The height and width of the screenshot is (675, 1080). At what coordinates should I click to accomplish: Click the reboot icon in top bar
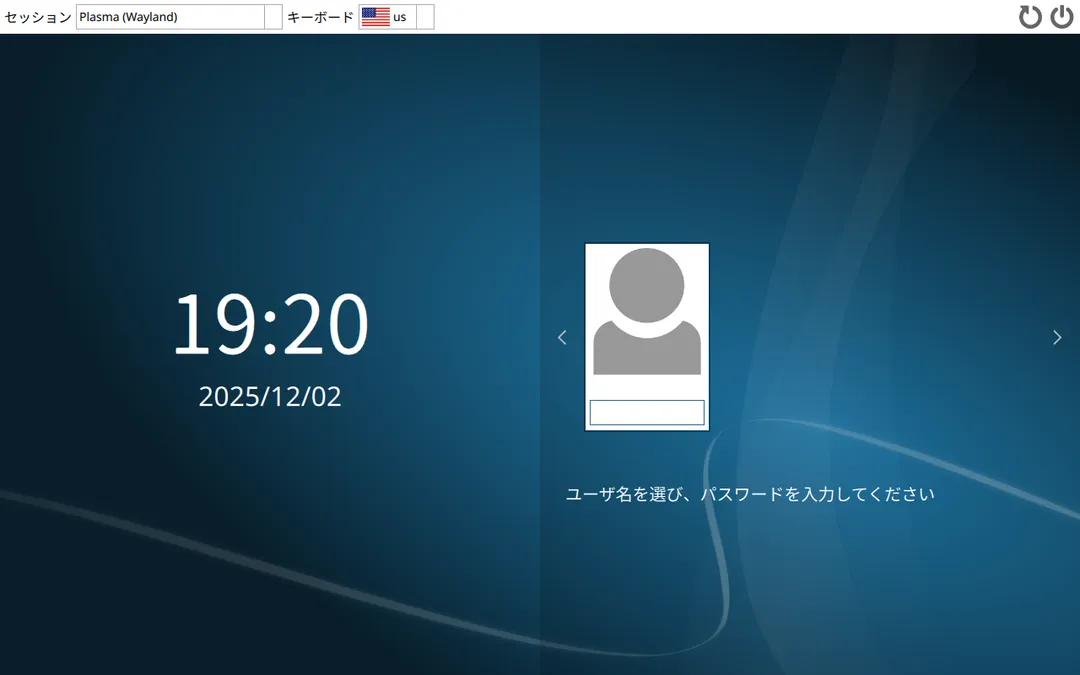point(1030,17)
